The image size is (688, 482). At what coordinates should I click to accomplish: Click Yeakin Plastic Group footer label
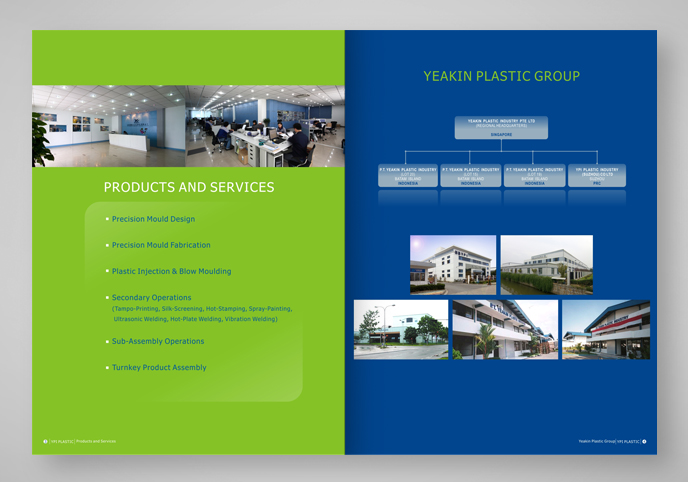pos(597,441)
